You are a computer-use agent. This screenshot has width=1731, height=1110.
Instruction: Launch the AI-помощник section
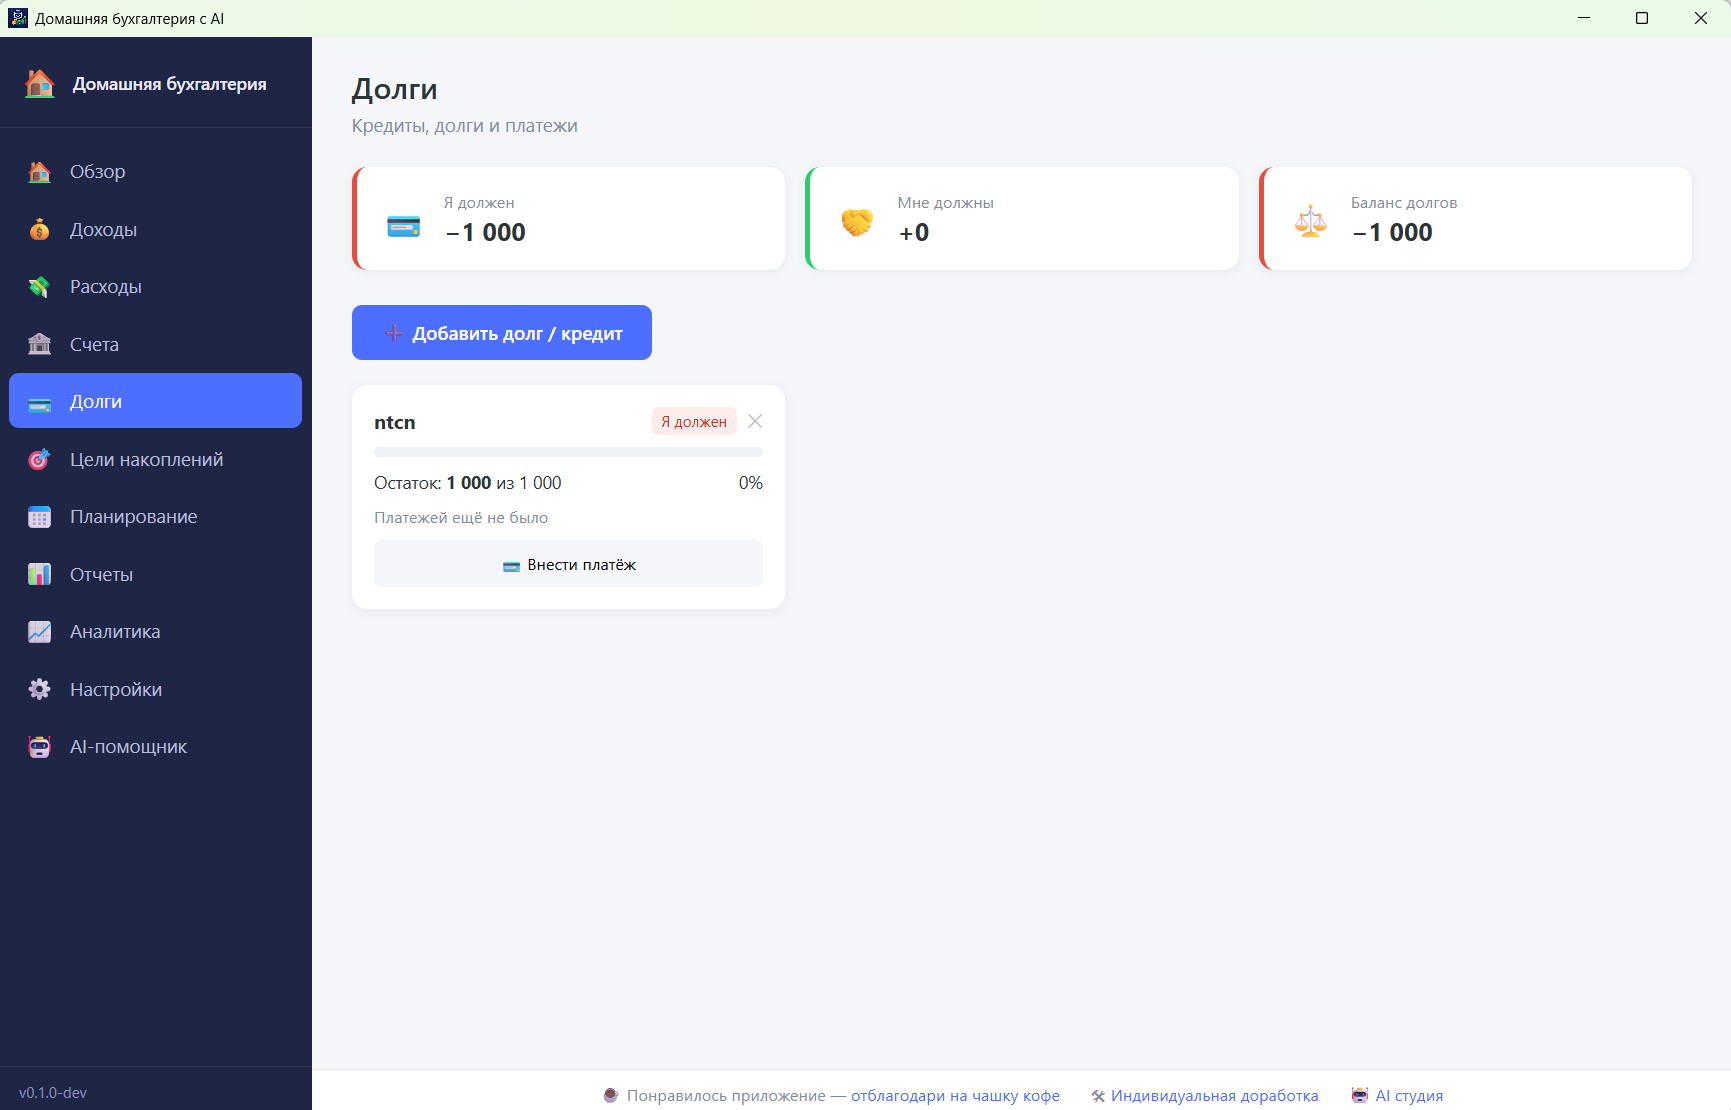[155, 747]
